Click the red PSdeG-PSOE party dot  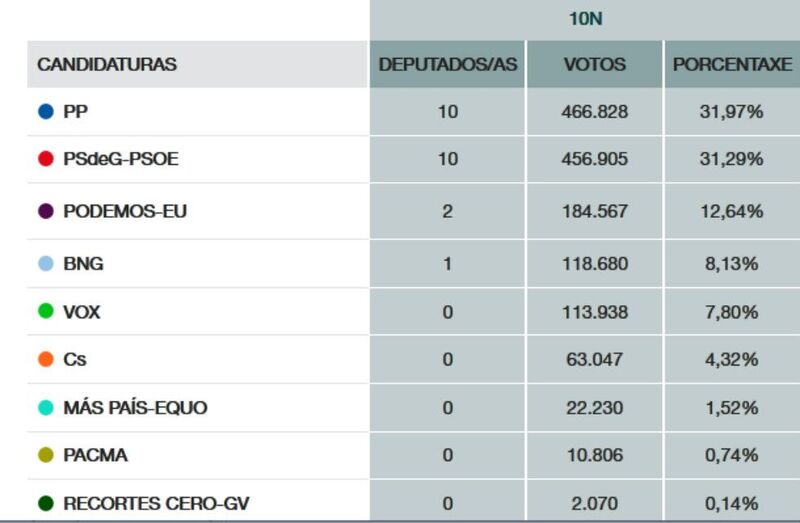tap(45, 159)
